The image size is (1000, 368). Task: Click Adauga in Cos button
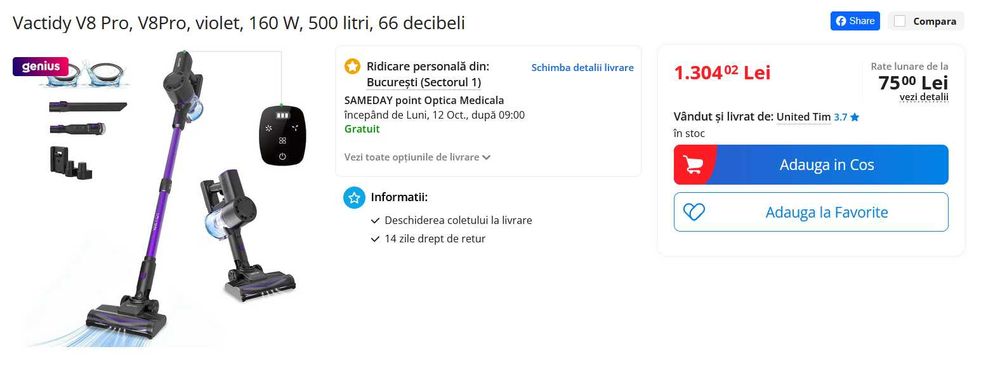point(811,165)
